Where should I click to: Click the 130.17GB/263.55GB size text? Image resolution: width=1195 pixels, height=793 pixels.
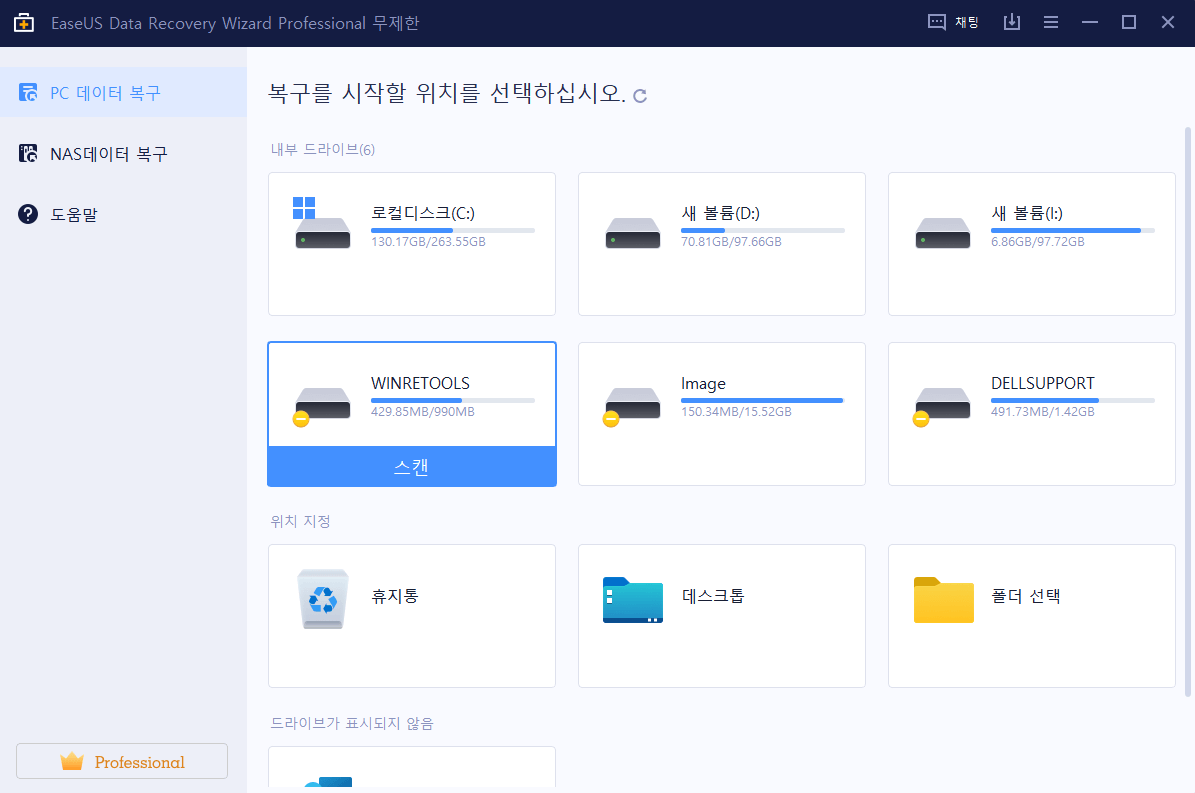click(x=428, y=241)
